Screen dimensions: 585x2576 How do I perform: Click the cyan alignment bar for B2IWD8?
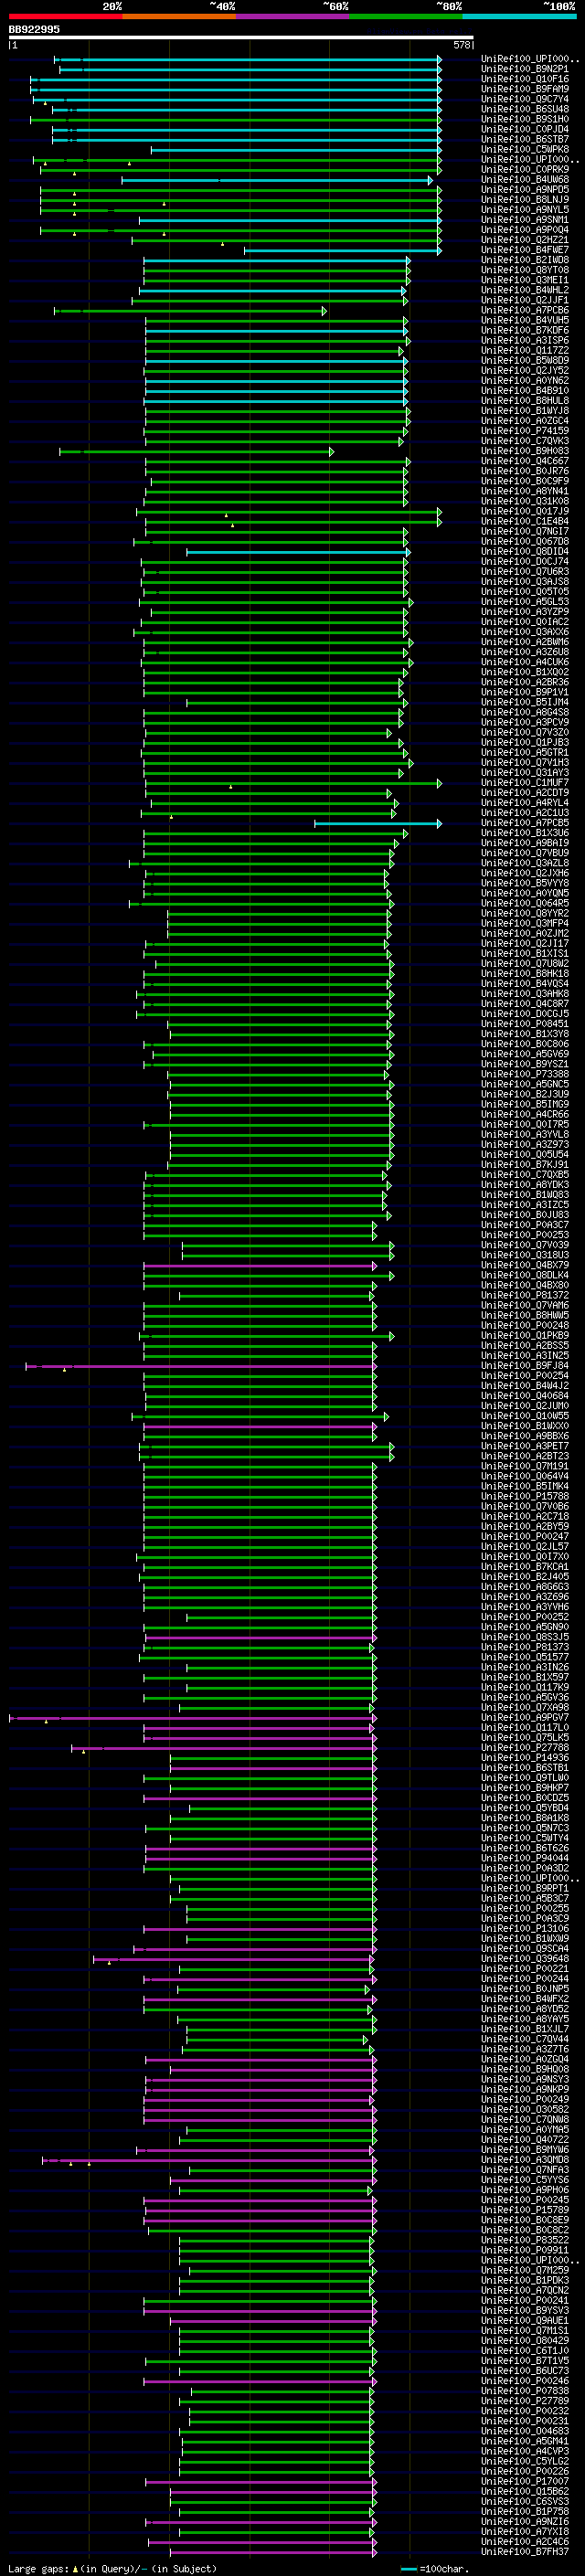point(276,261)
